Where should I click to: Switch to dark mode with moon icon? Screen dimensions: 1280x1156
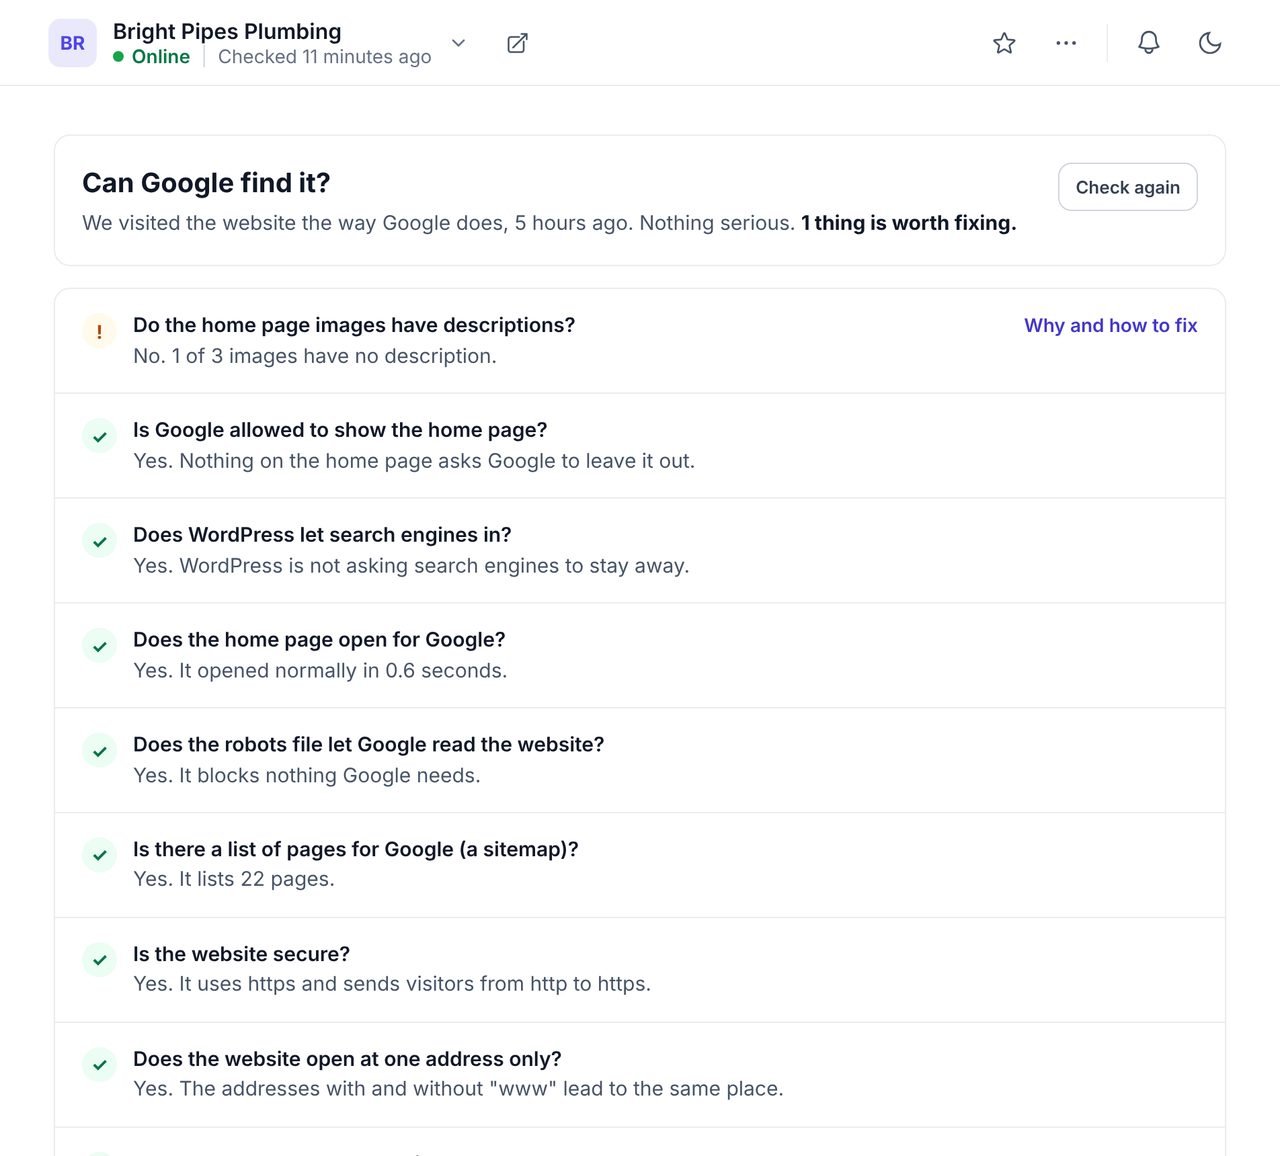tap(1210, 43)
